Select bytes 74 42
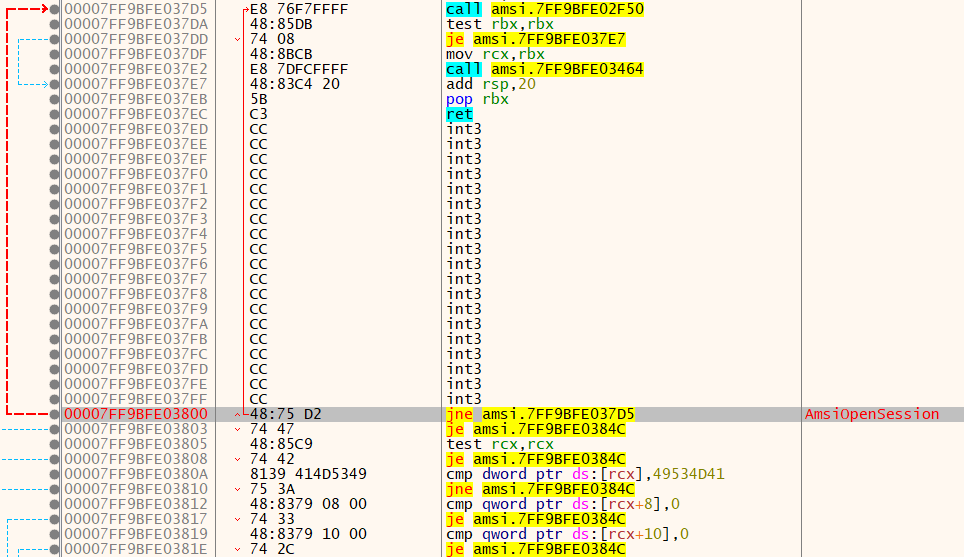 click(x=272, y=459)
